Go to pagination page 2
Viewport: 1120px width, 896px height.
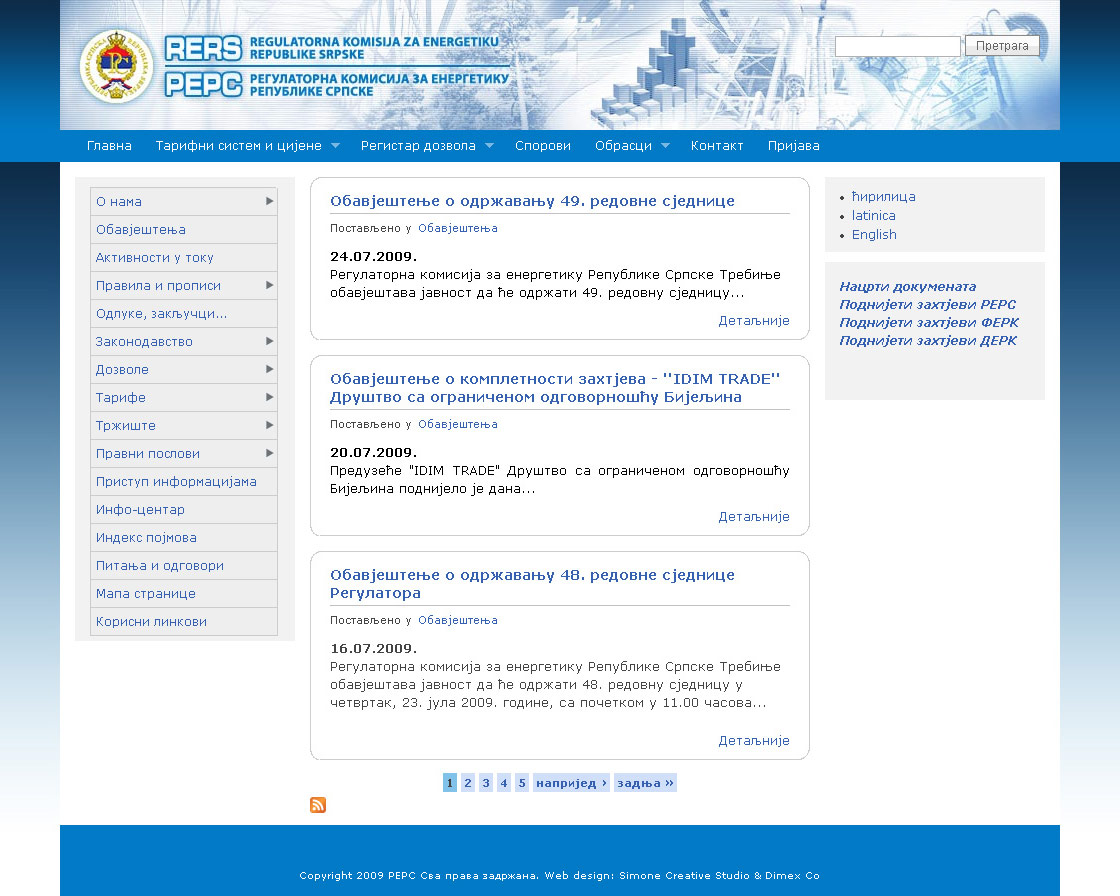point(468,783)
